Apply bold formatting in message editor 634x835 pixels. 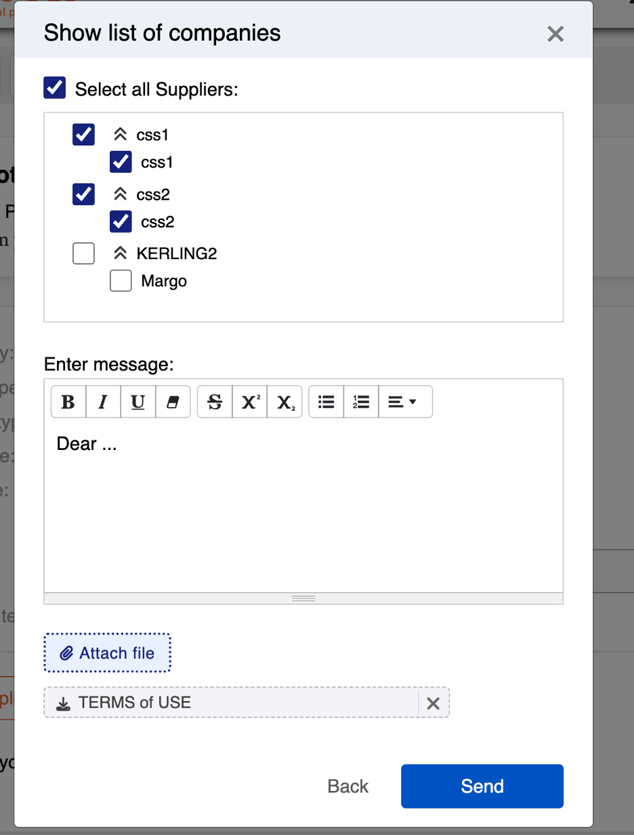pos(68,402)
